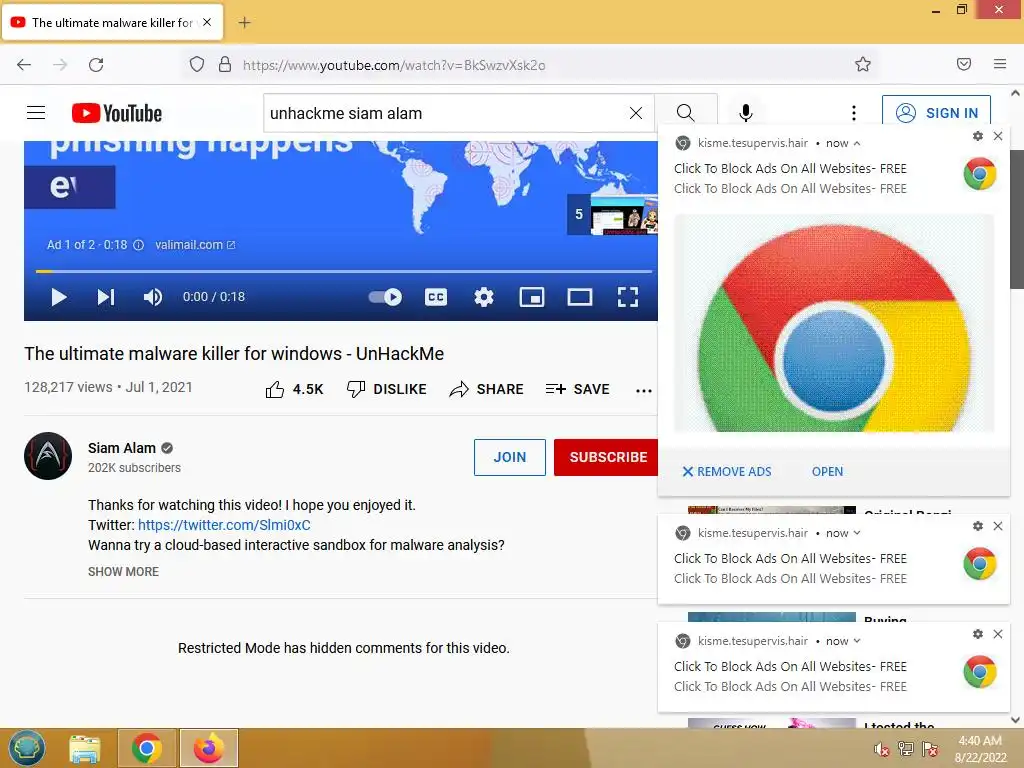Expand second notification chevron
Viewport: 1024px width, 768px height.
coord(857,533)
